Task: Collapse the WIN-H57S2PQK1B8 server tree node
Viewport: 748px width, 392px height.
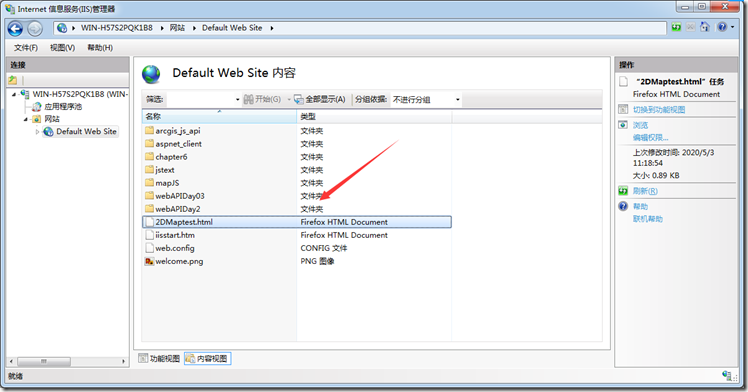Action: [14, 94]
